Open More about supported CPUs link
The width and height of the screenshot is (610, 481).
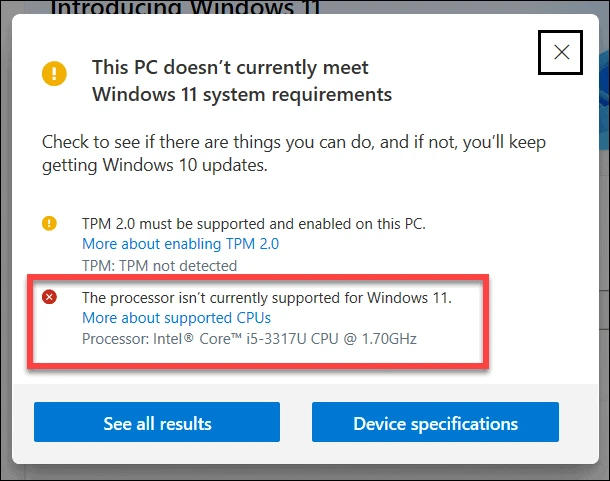176,318
